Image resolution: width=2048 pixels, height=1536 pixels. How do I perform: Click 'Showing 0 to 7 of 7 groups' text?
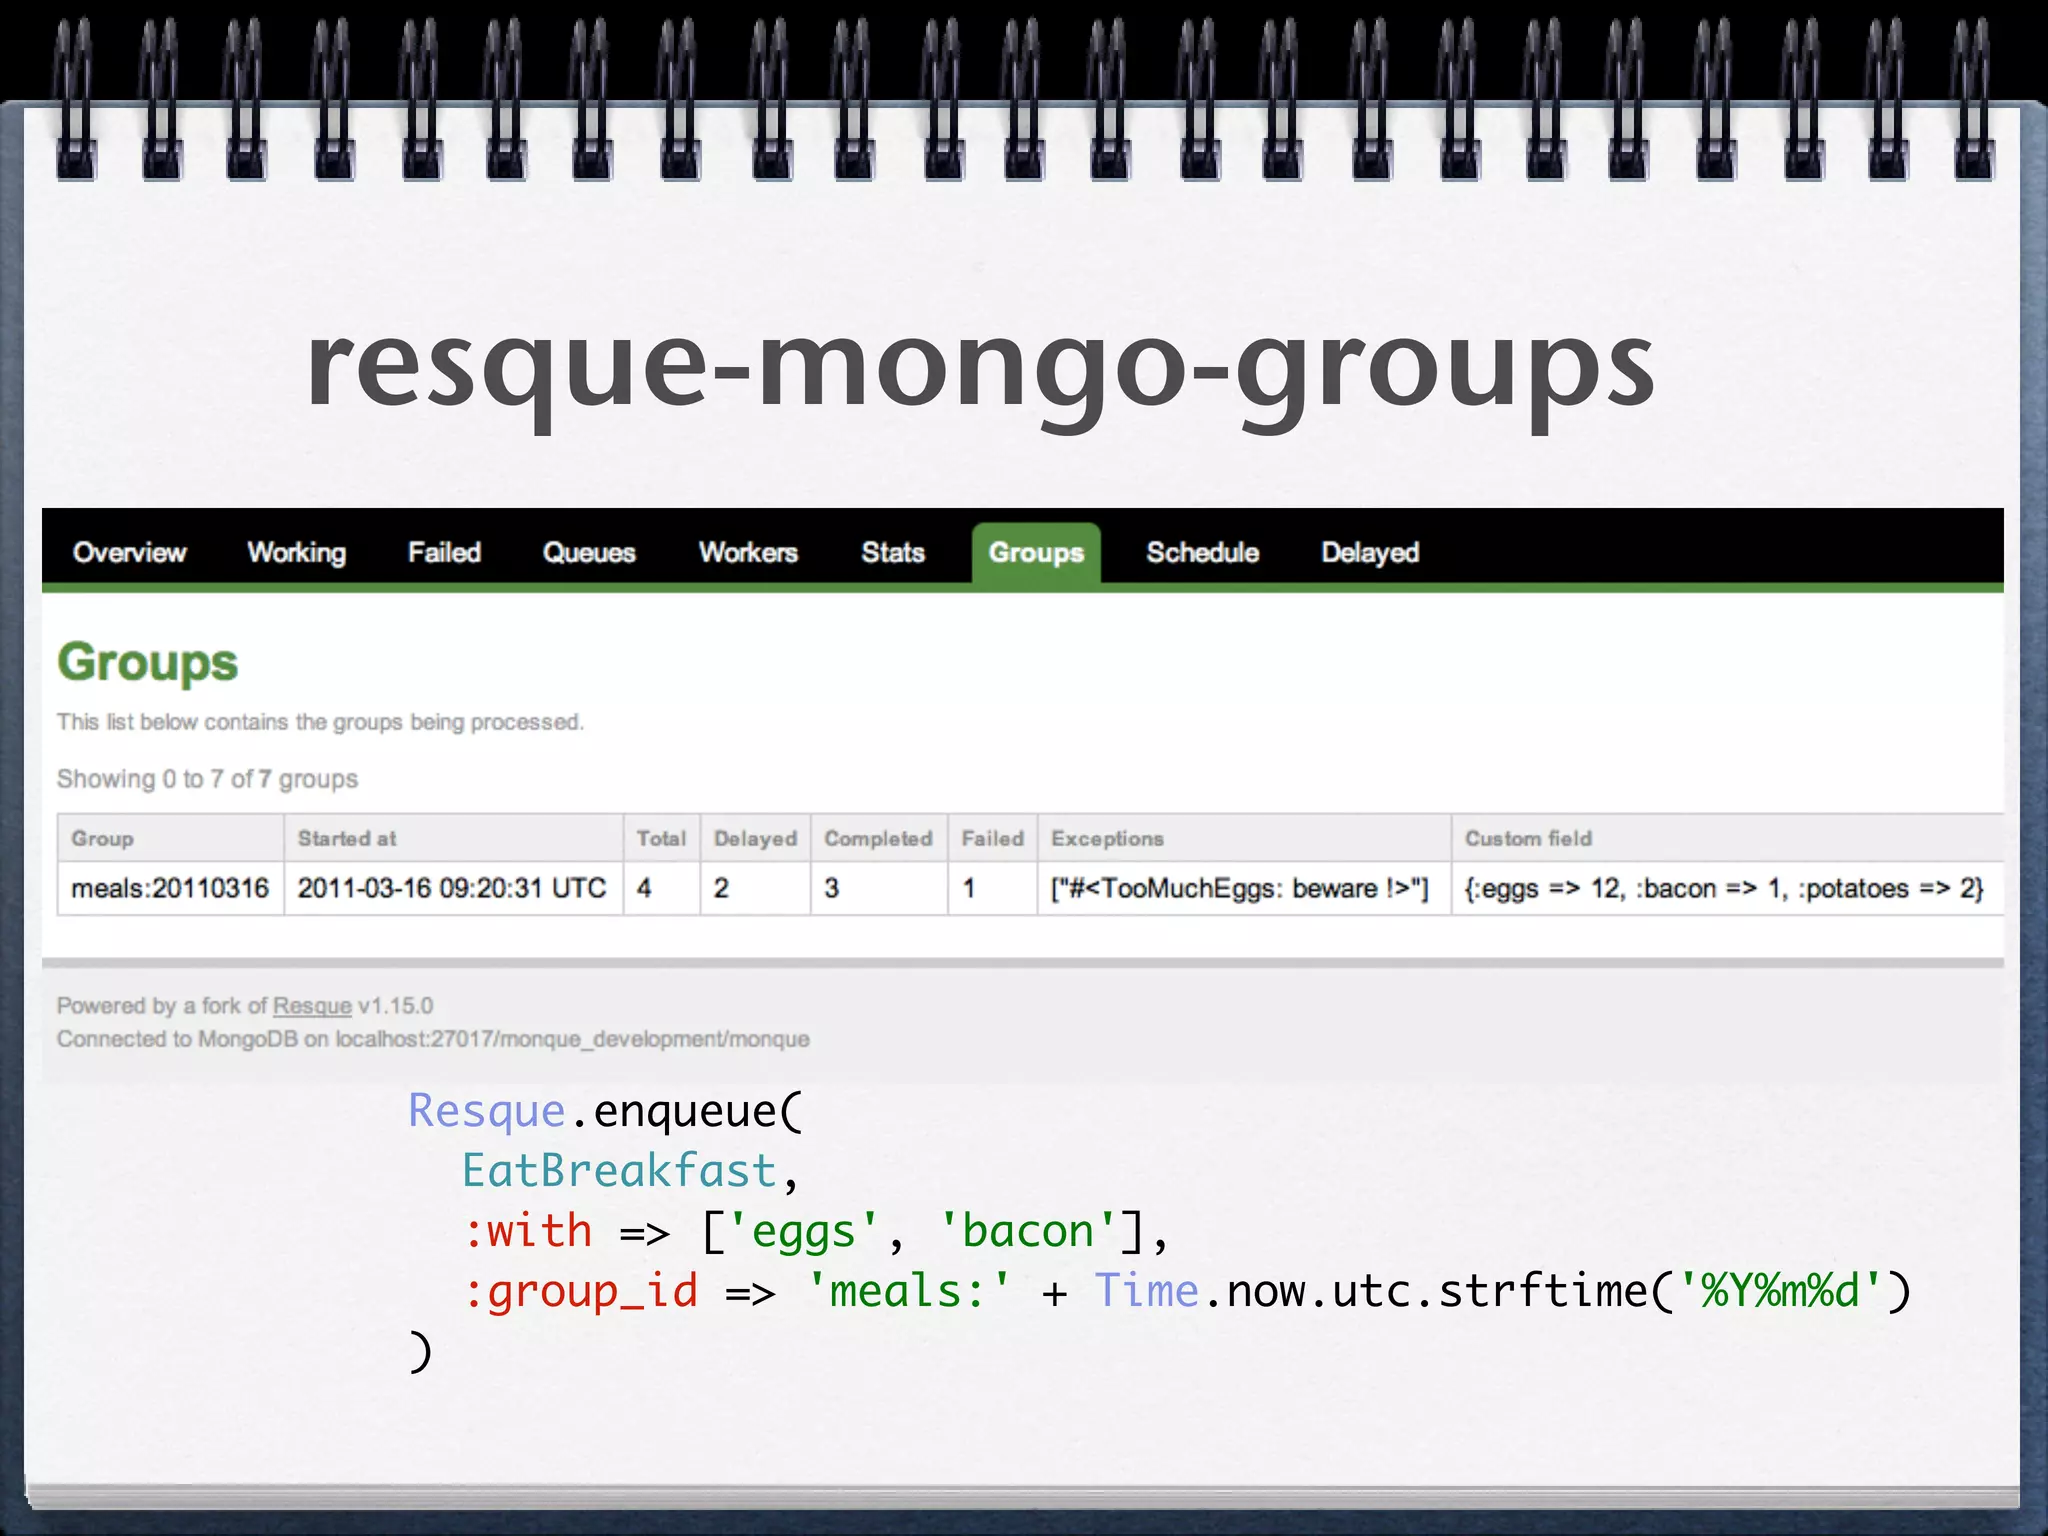click(207, 779)
